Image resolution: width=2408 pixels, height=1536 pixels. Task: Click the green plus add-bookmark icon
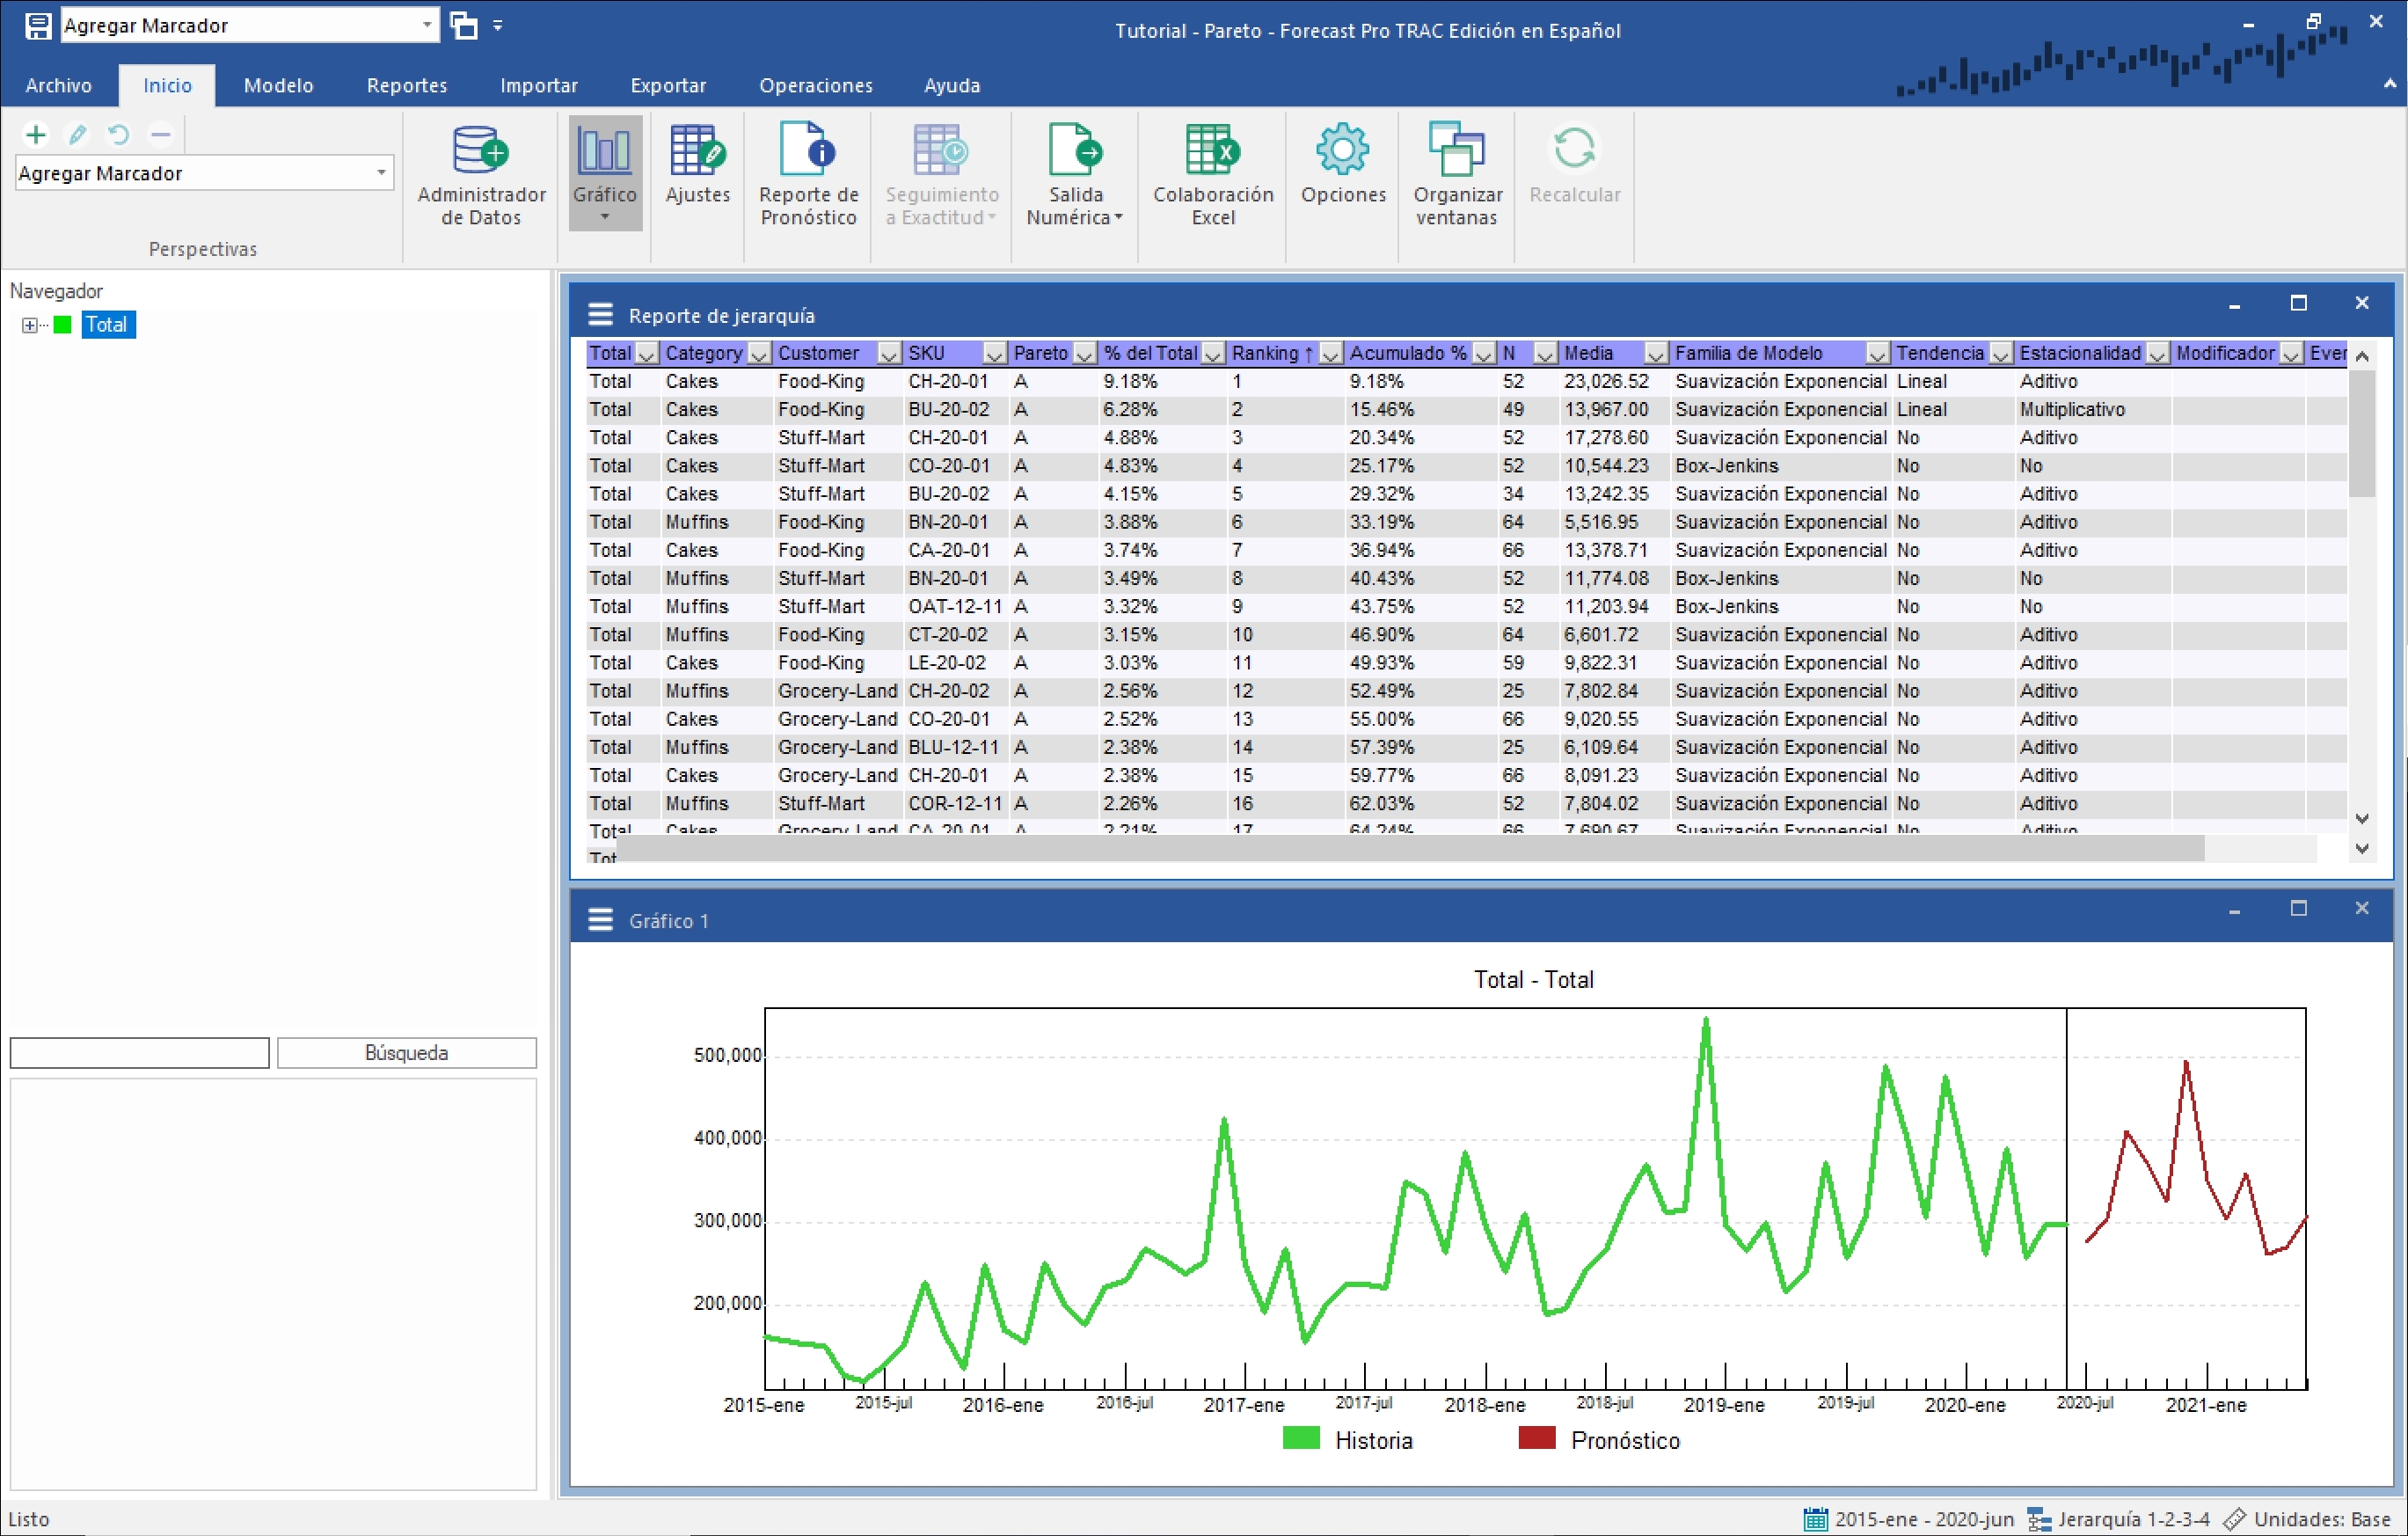click(x=36, y=134)
